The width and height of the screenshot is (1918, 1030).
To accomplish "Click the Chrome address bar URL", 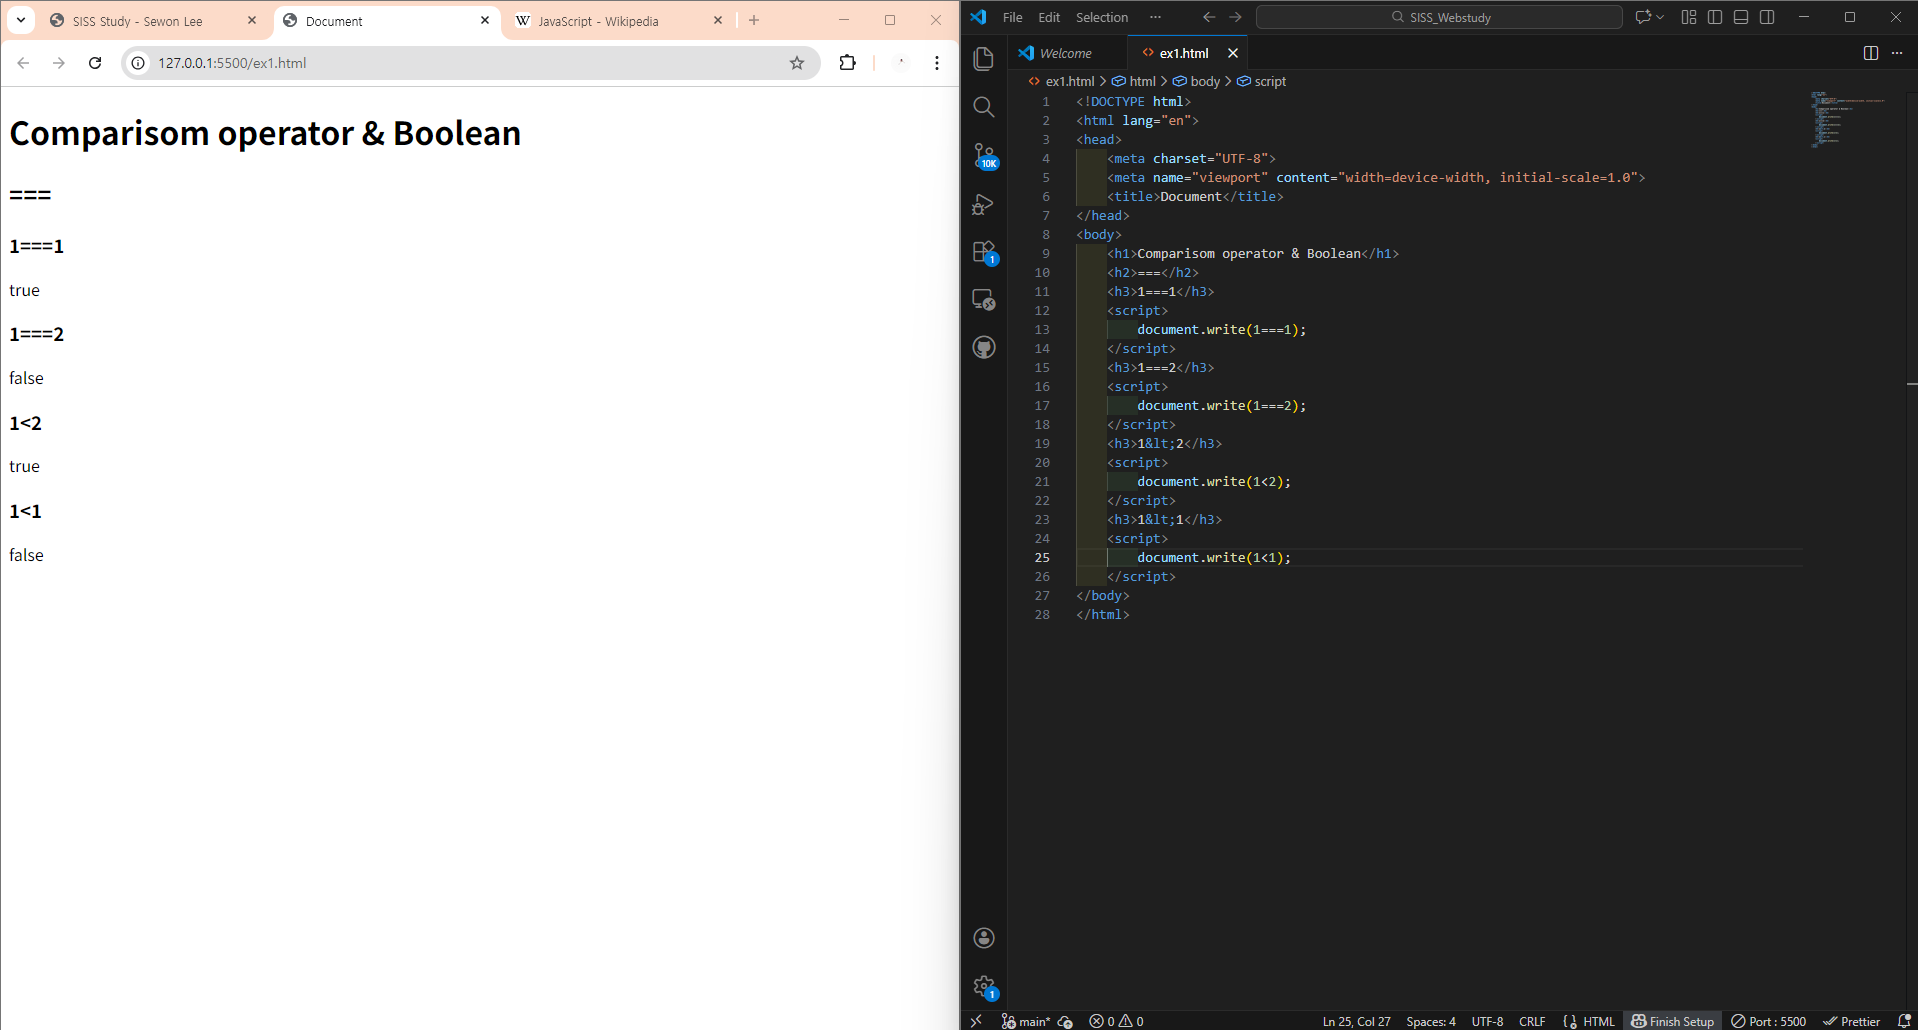I will click(x=232, y=63).
